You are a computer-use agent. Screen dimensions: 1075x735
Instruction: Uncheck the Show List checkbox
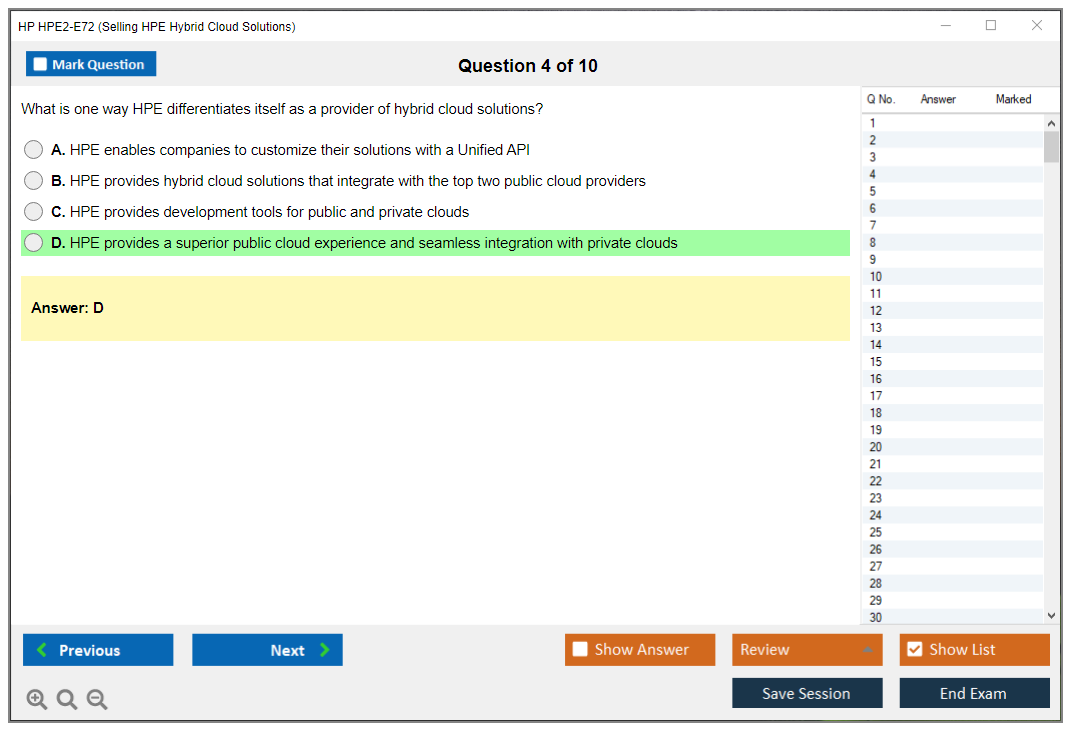[x=914, y=650]
